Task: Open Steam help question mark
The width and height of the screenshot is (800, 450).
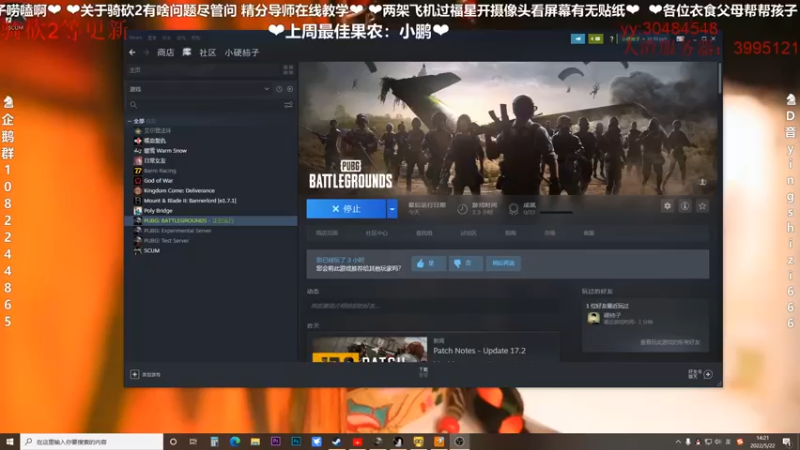Action: pos(611,39)
